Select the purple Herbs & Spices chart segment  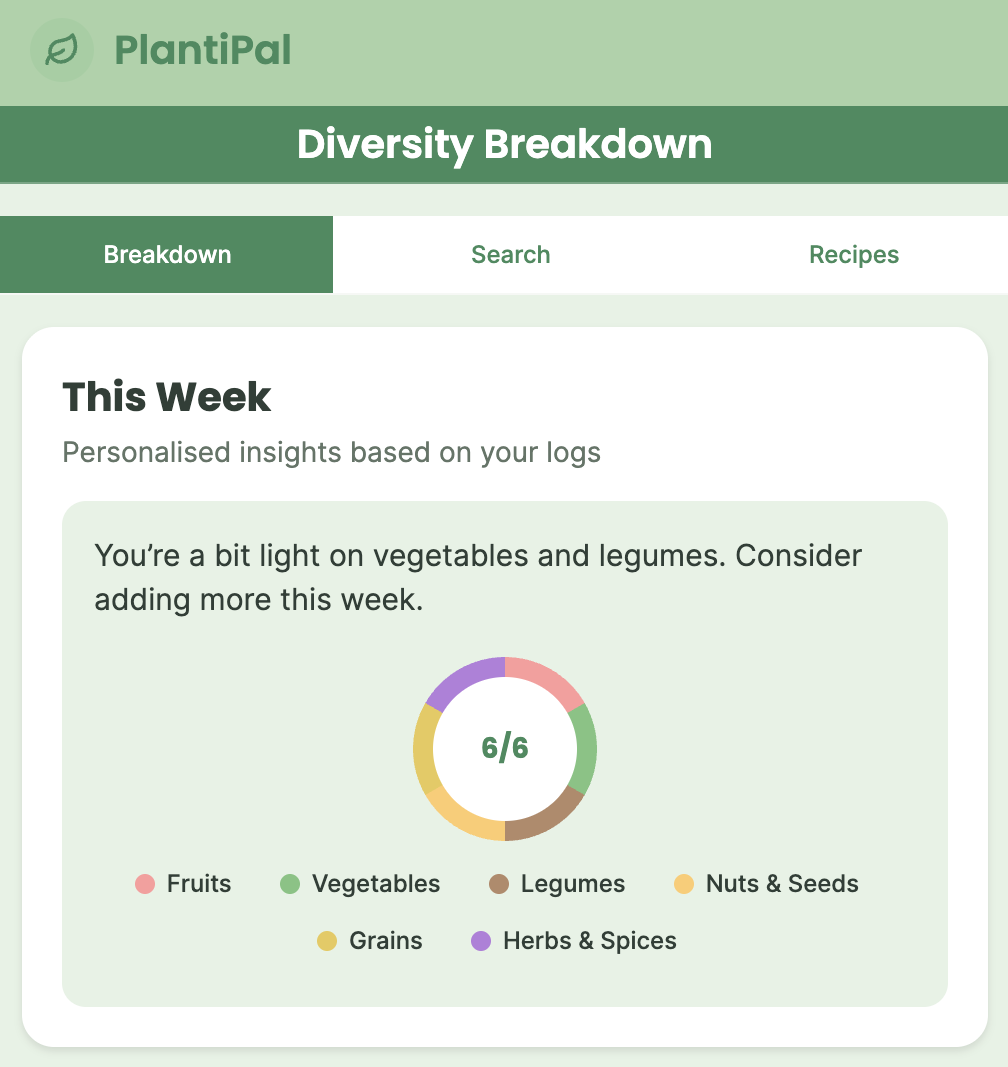[x=463, y=678]
